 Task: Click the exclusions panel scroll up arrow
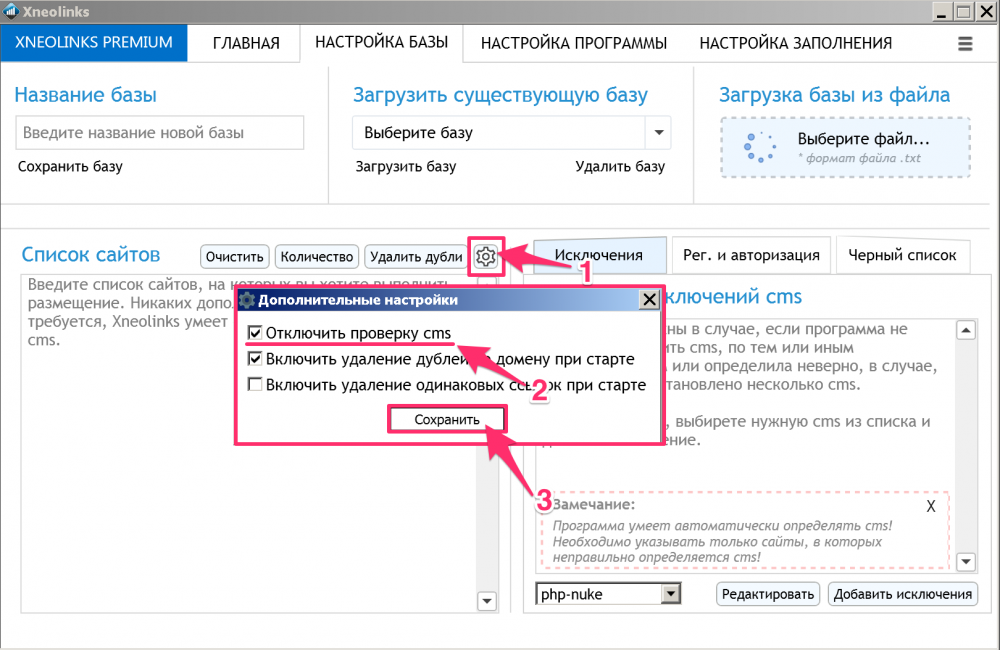click(966, 330)
